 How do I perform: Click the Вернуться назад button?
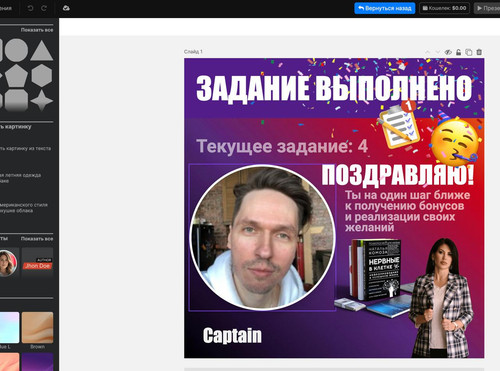point(385,8)
